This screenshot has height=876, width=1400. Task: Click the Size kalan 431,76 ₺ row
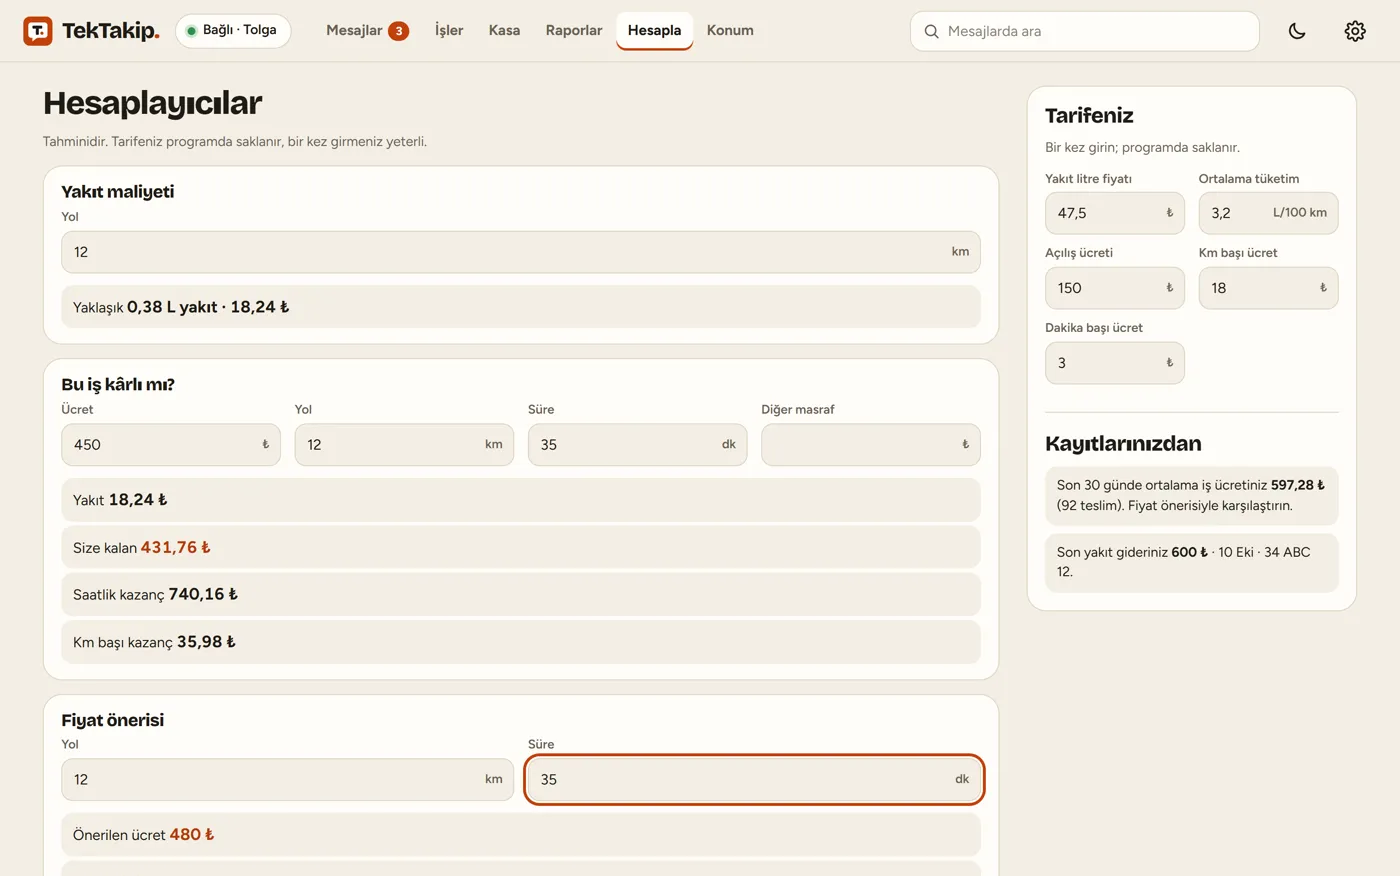pyautogui.click(x=520, y=547)
